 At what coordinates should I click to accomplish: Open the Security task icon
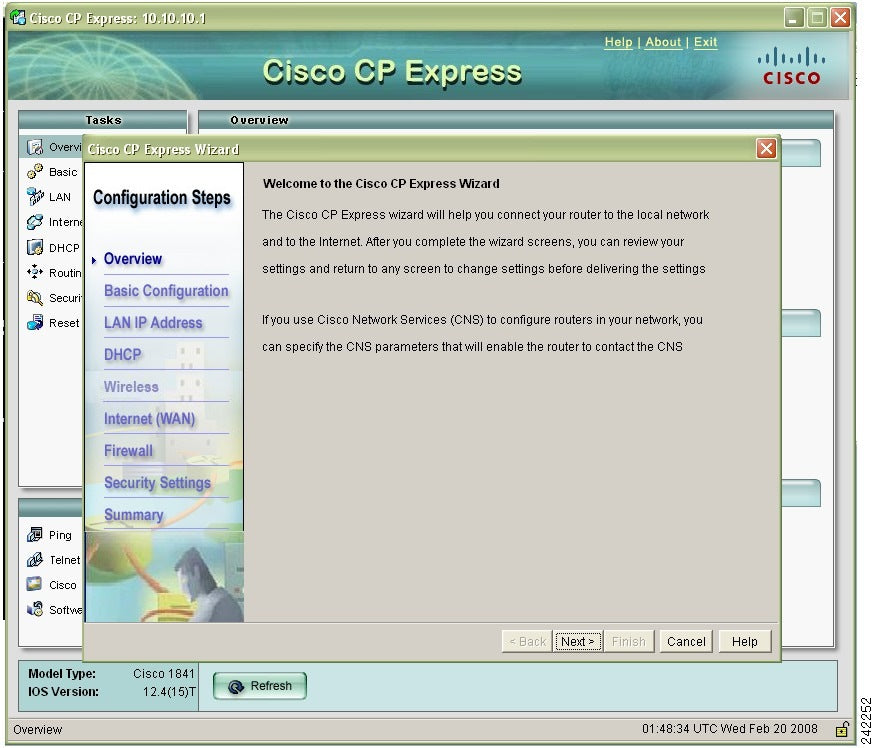click(x=35, y=297)
